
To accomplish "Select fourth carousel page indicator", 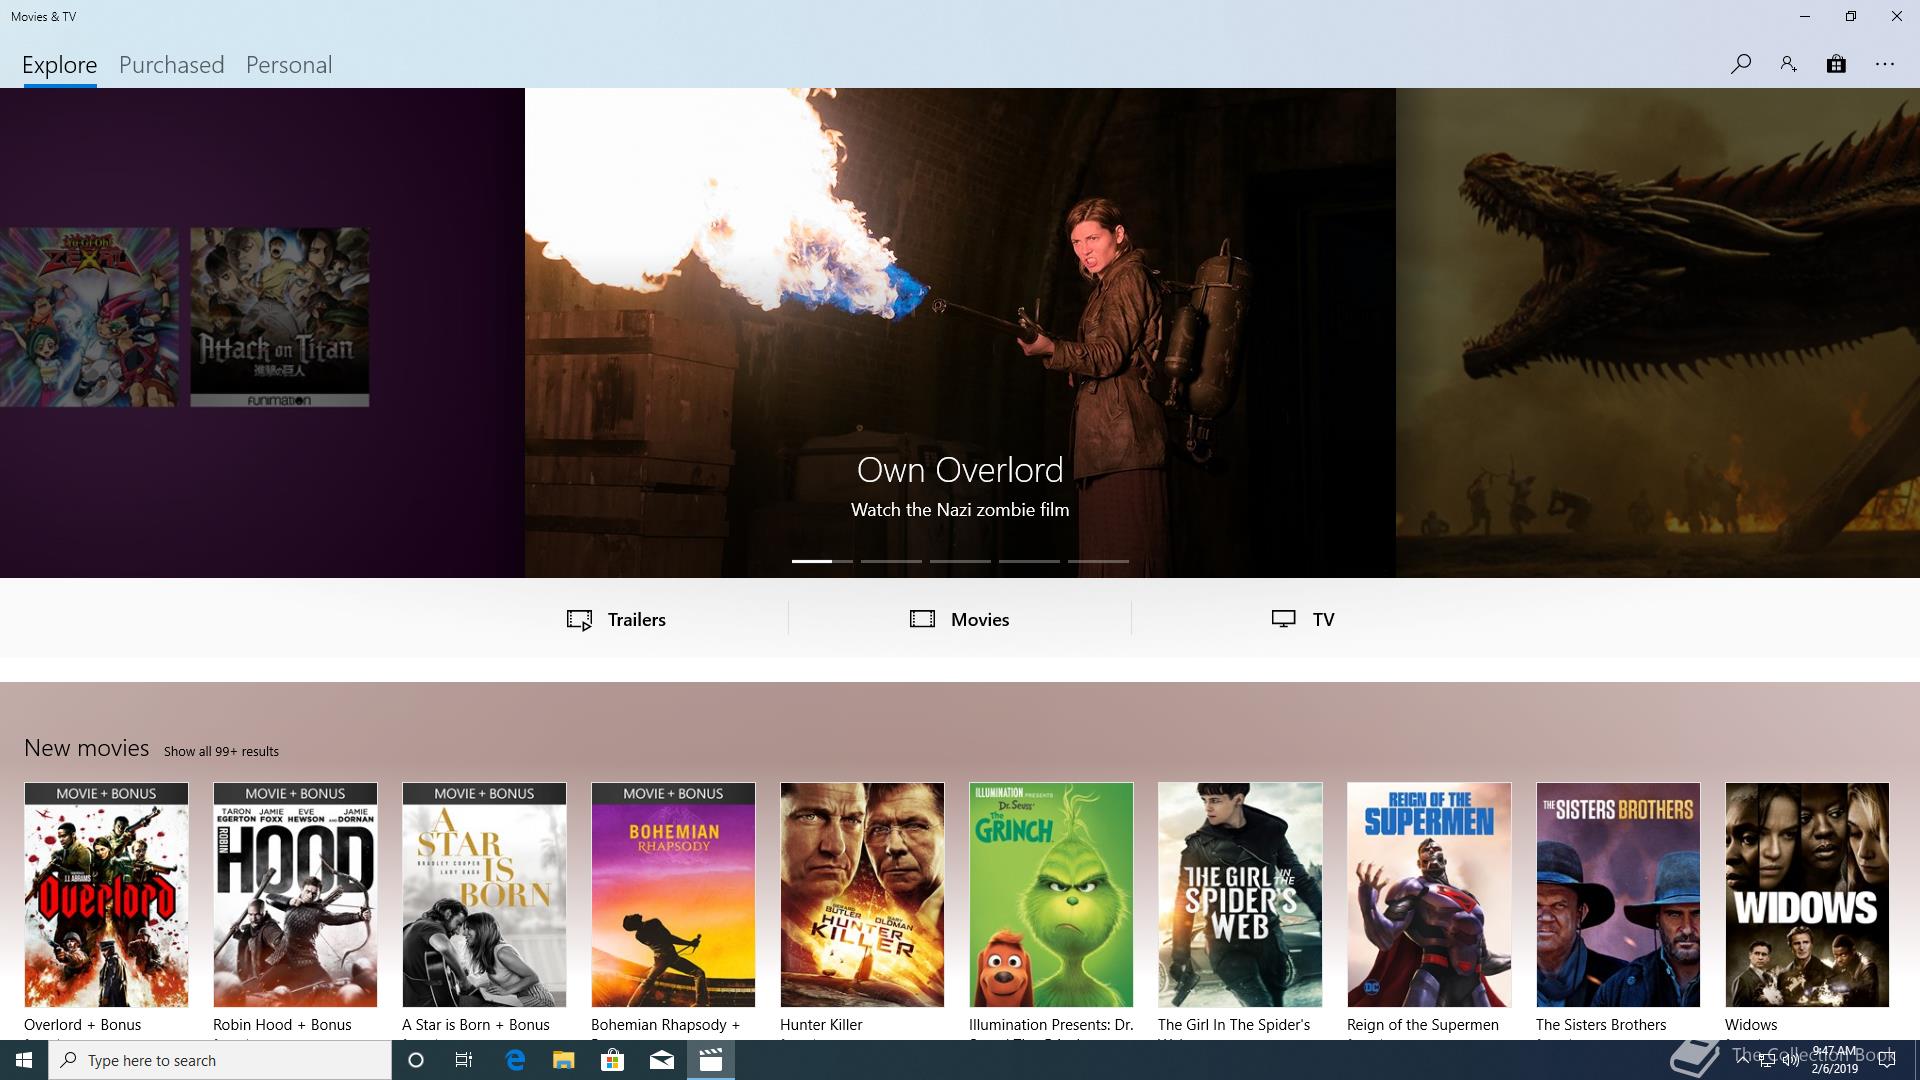I will click(1029, 561).
